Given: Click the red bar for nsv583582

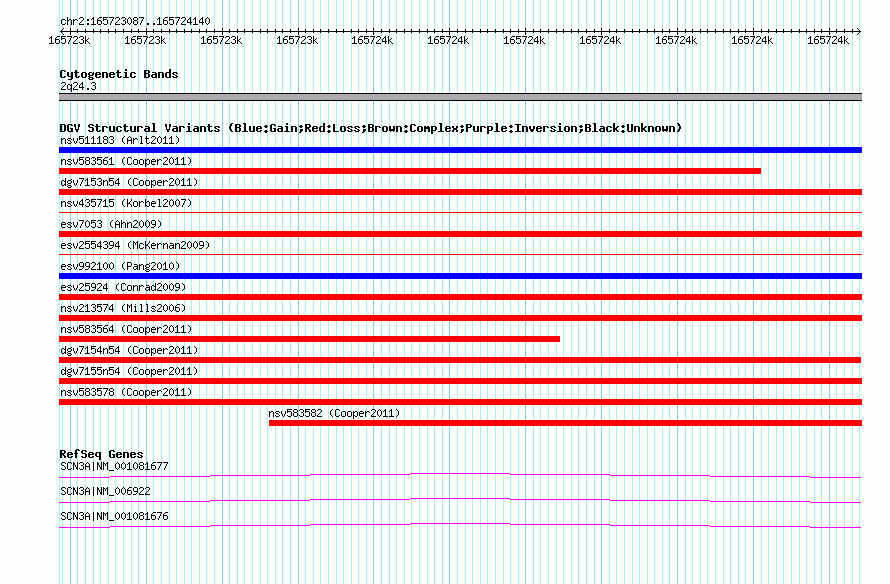Looking at the screenshot, I should pos(565,423).
